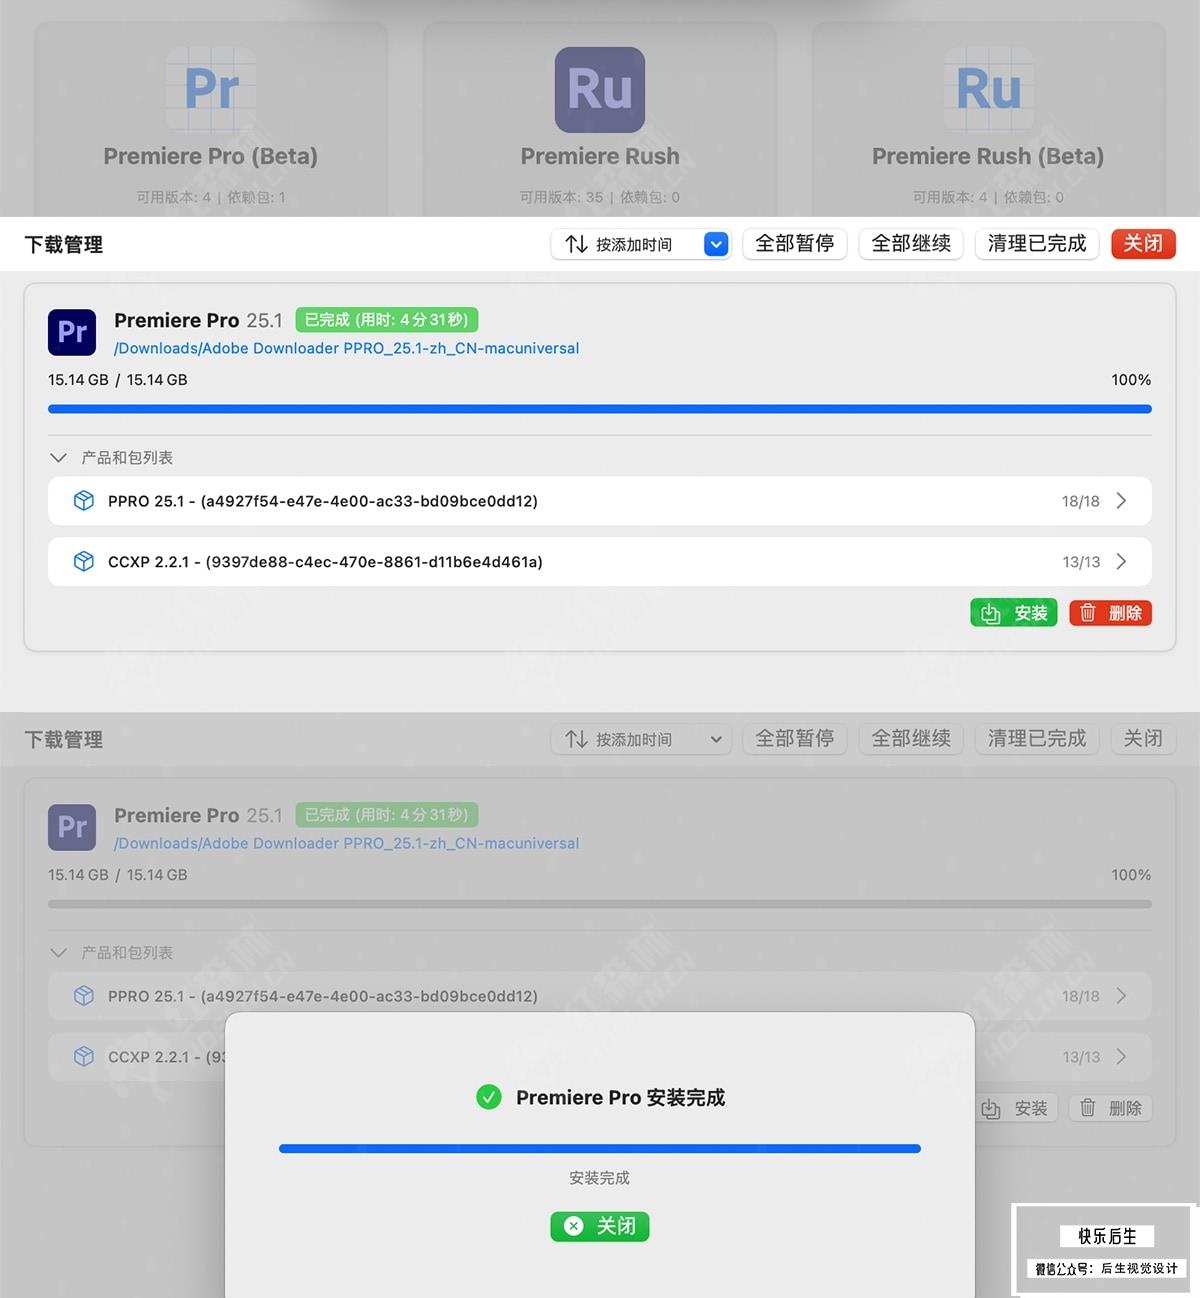Screen dimensions: 1200x1298
Task: Expand the active CCXP 2.2.1 row chevron
Action: [1121, 562]
